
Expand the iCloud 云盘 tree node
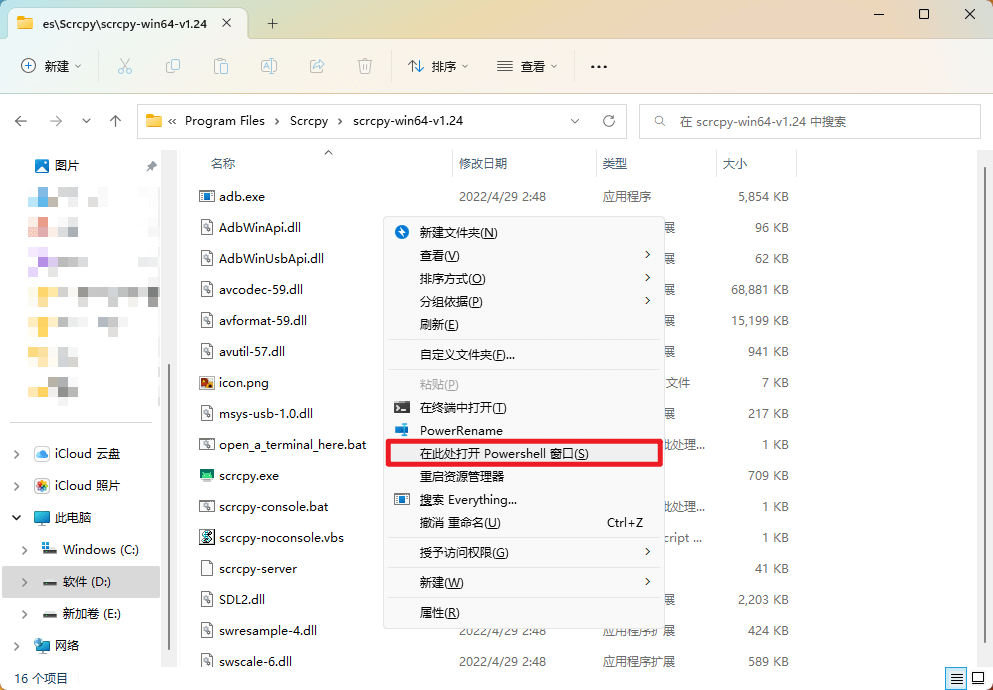tap(17, 454)
